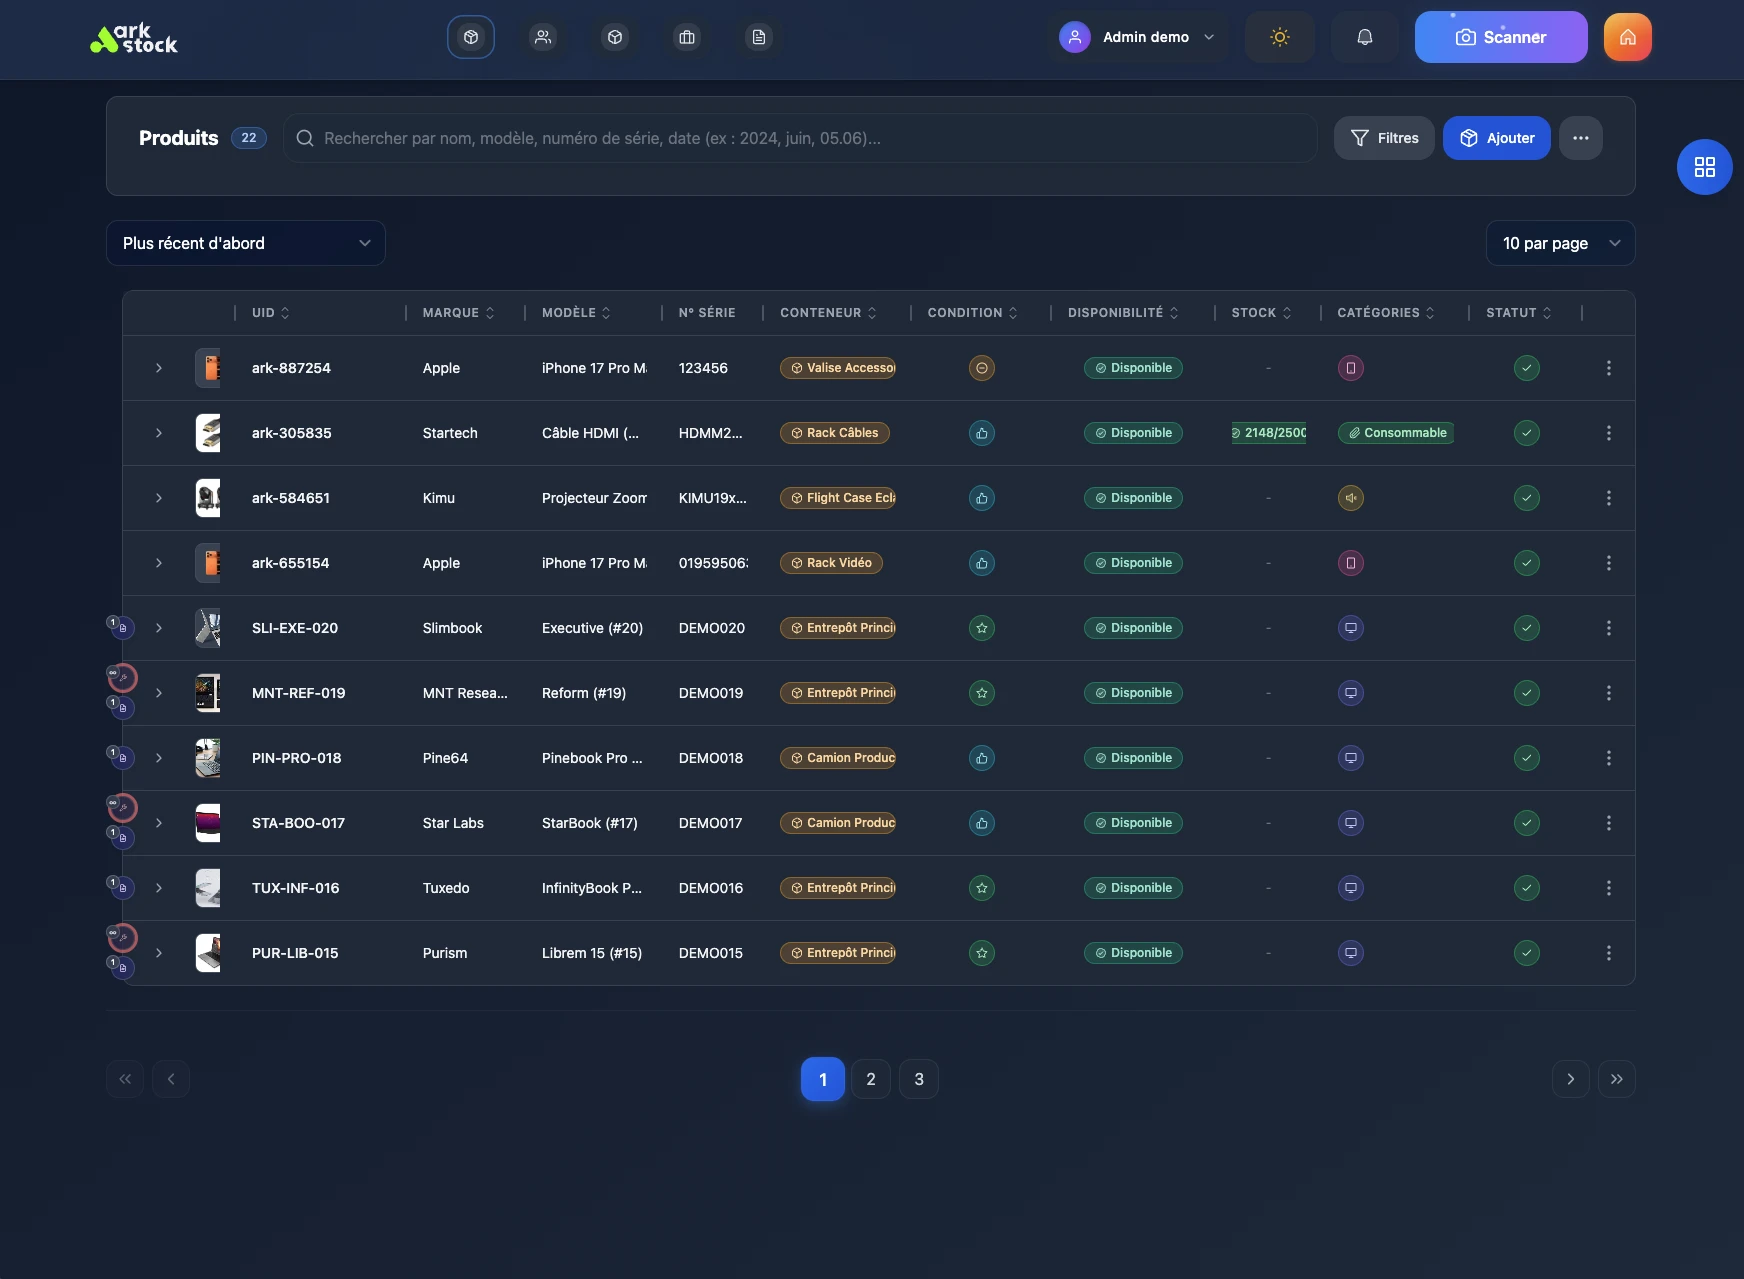Open the '10 par page' dropdown

(1560, 243)
